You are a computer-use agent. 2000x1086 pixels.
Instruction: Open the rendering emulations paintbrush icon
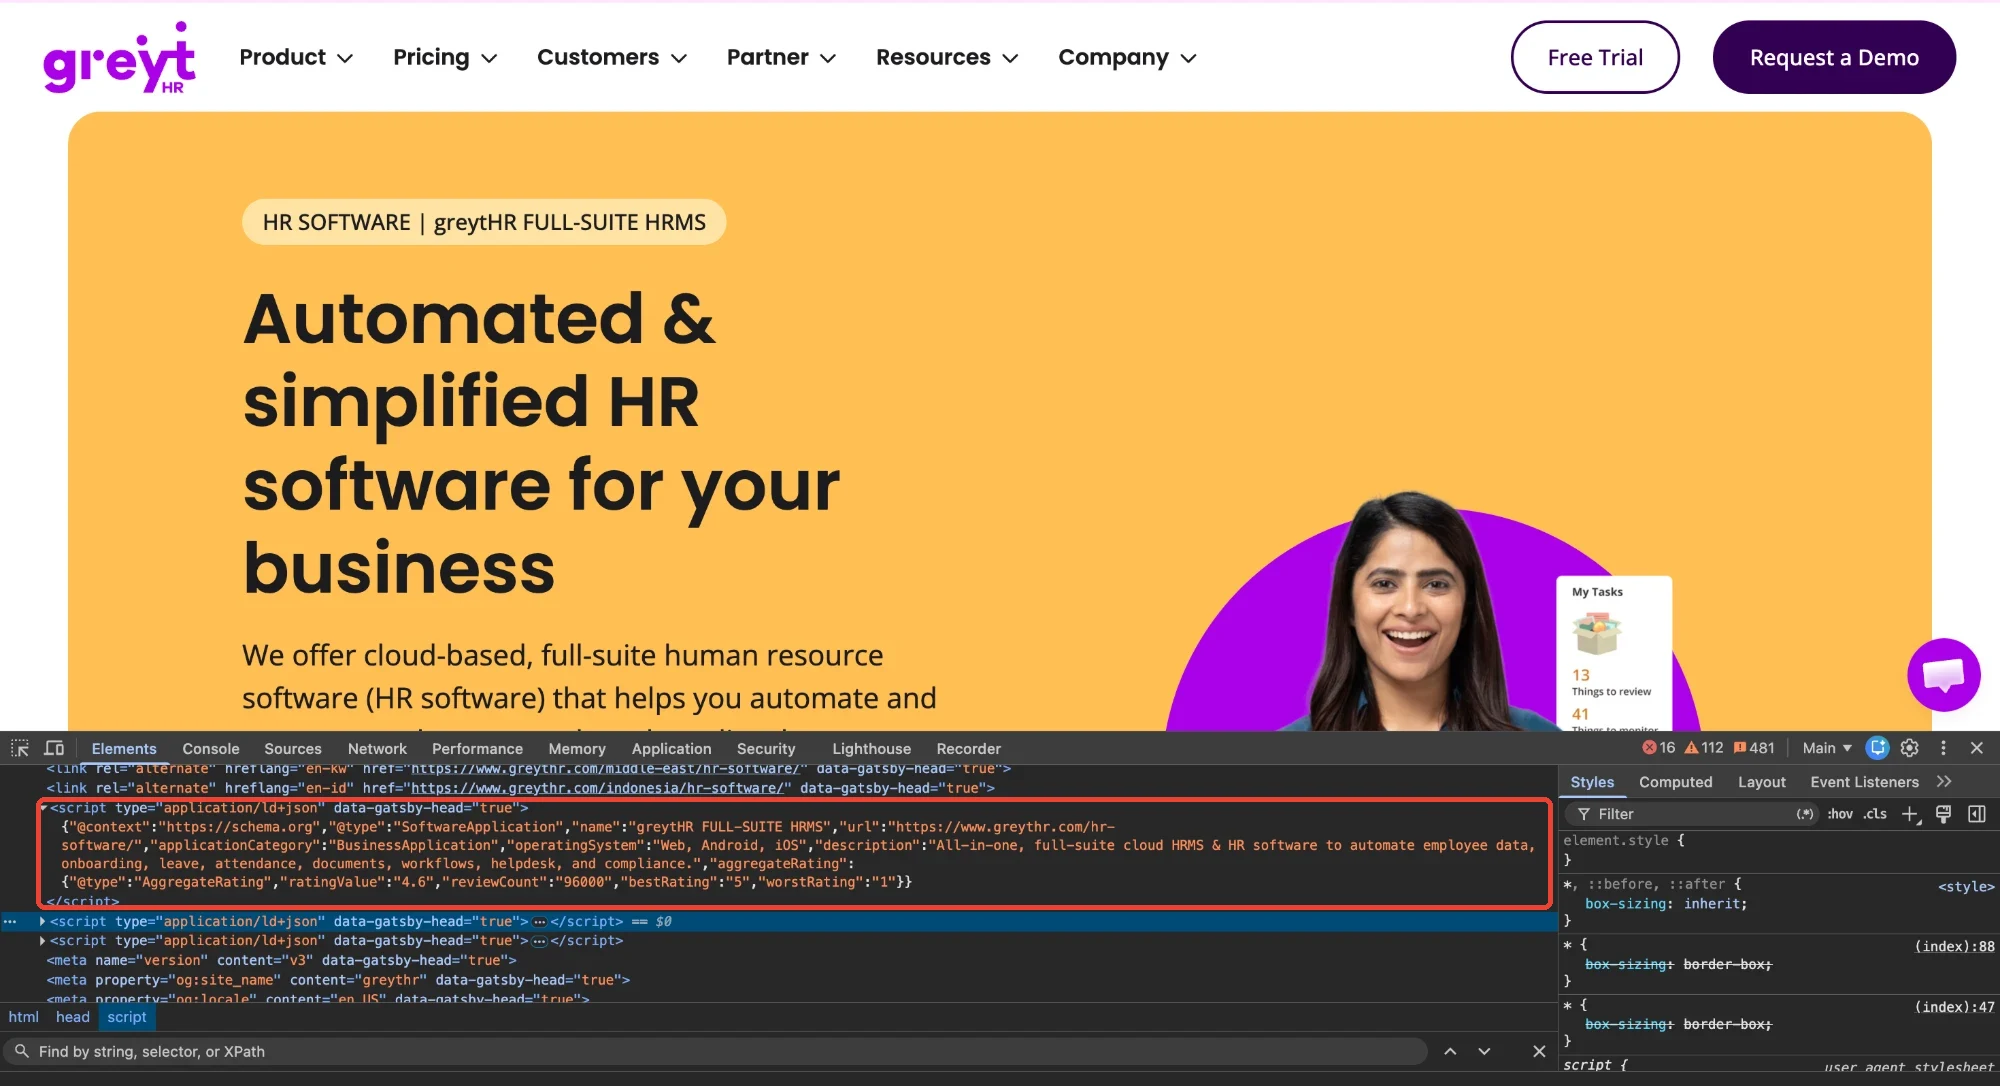click(1943, 814)
